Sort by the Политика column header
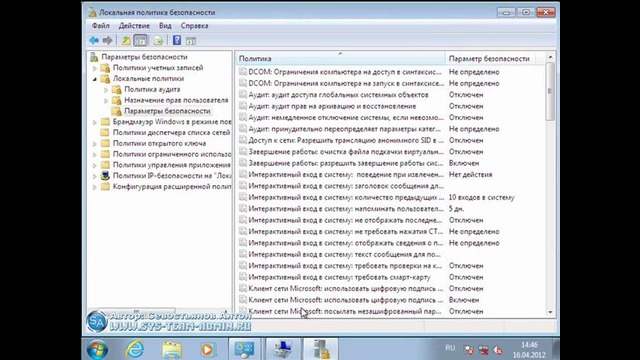The height and width of the screenshot is (360, 640). click(x=340, y=58)
